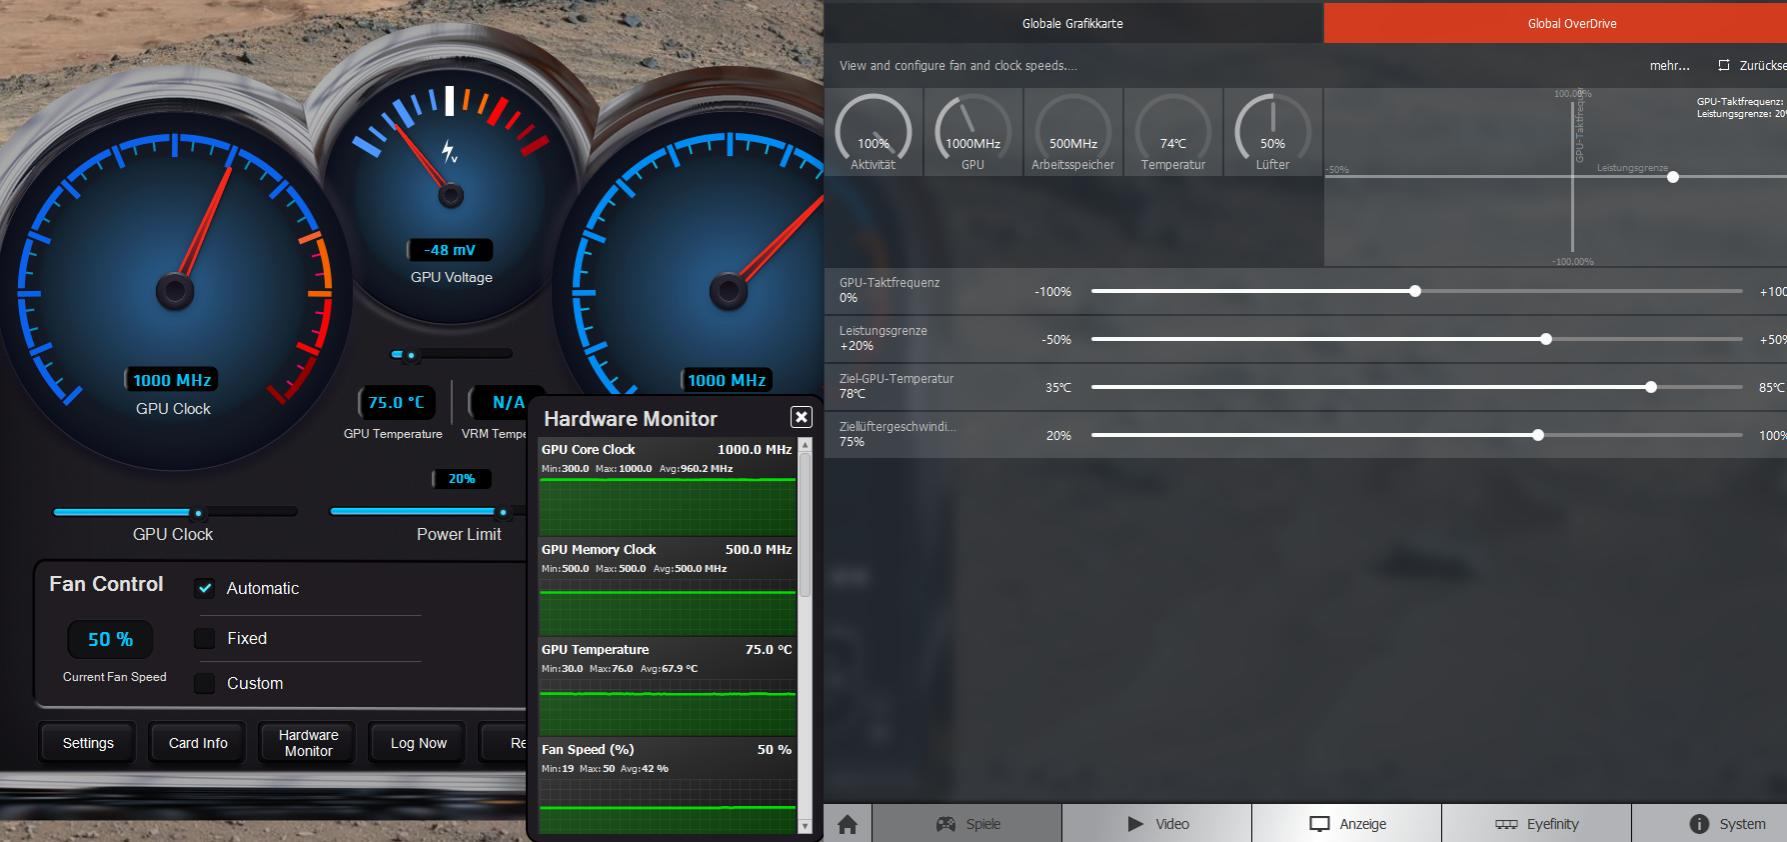Open the Card Info button
Viewport: 1787px width, 842px height.
click(198, 743)
